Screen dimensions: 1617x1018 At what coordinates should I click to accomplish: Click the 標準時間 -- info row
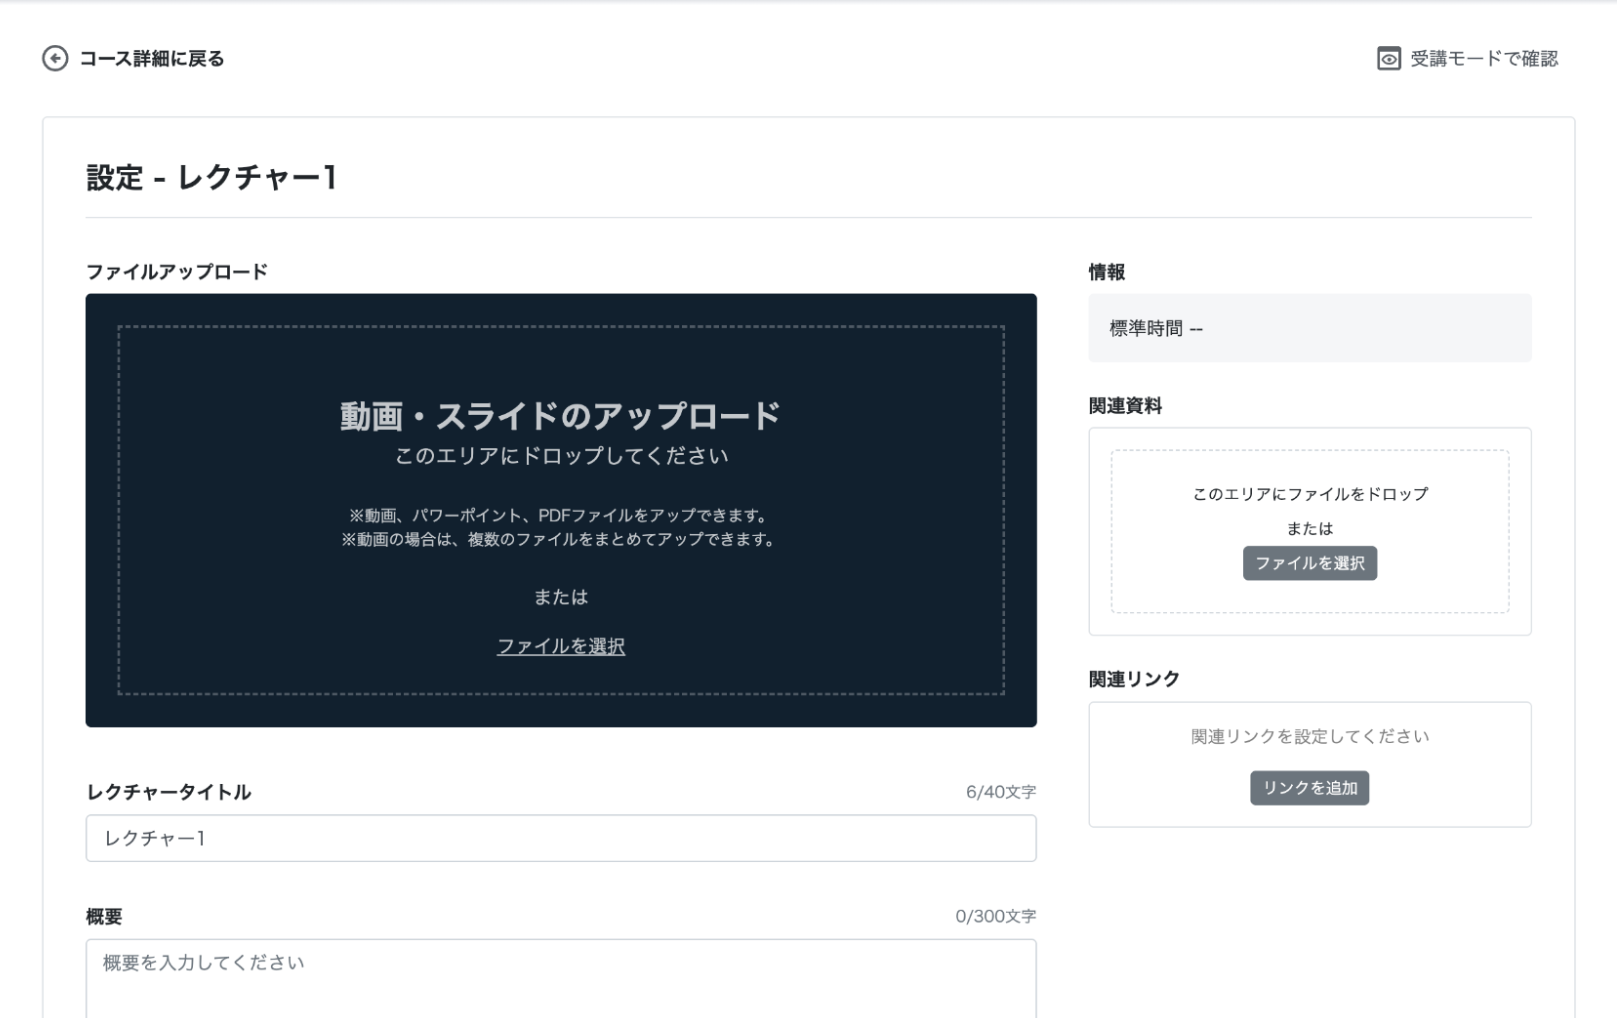click(1310, 328)
